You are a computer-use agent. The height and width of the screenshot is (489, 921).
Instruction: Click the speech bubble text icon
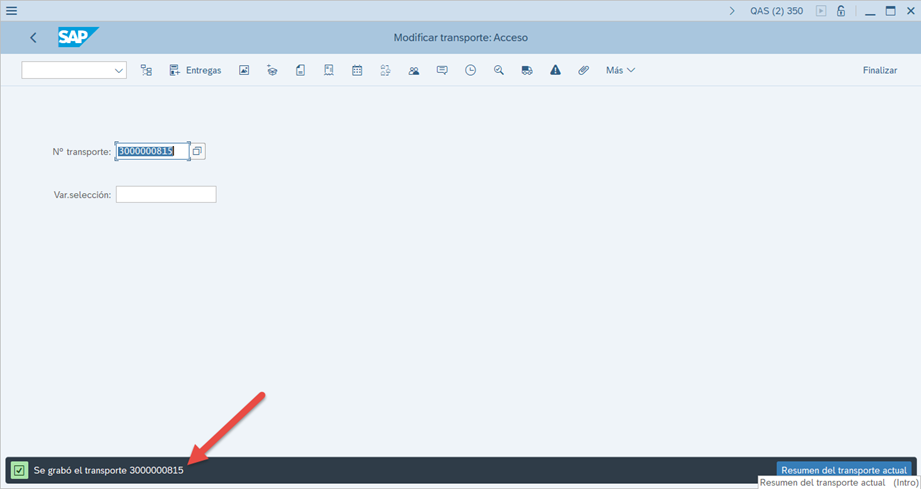coord(442,71)
